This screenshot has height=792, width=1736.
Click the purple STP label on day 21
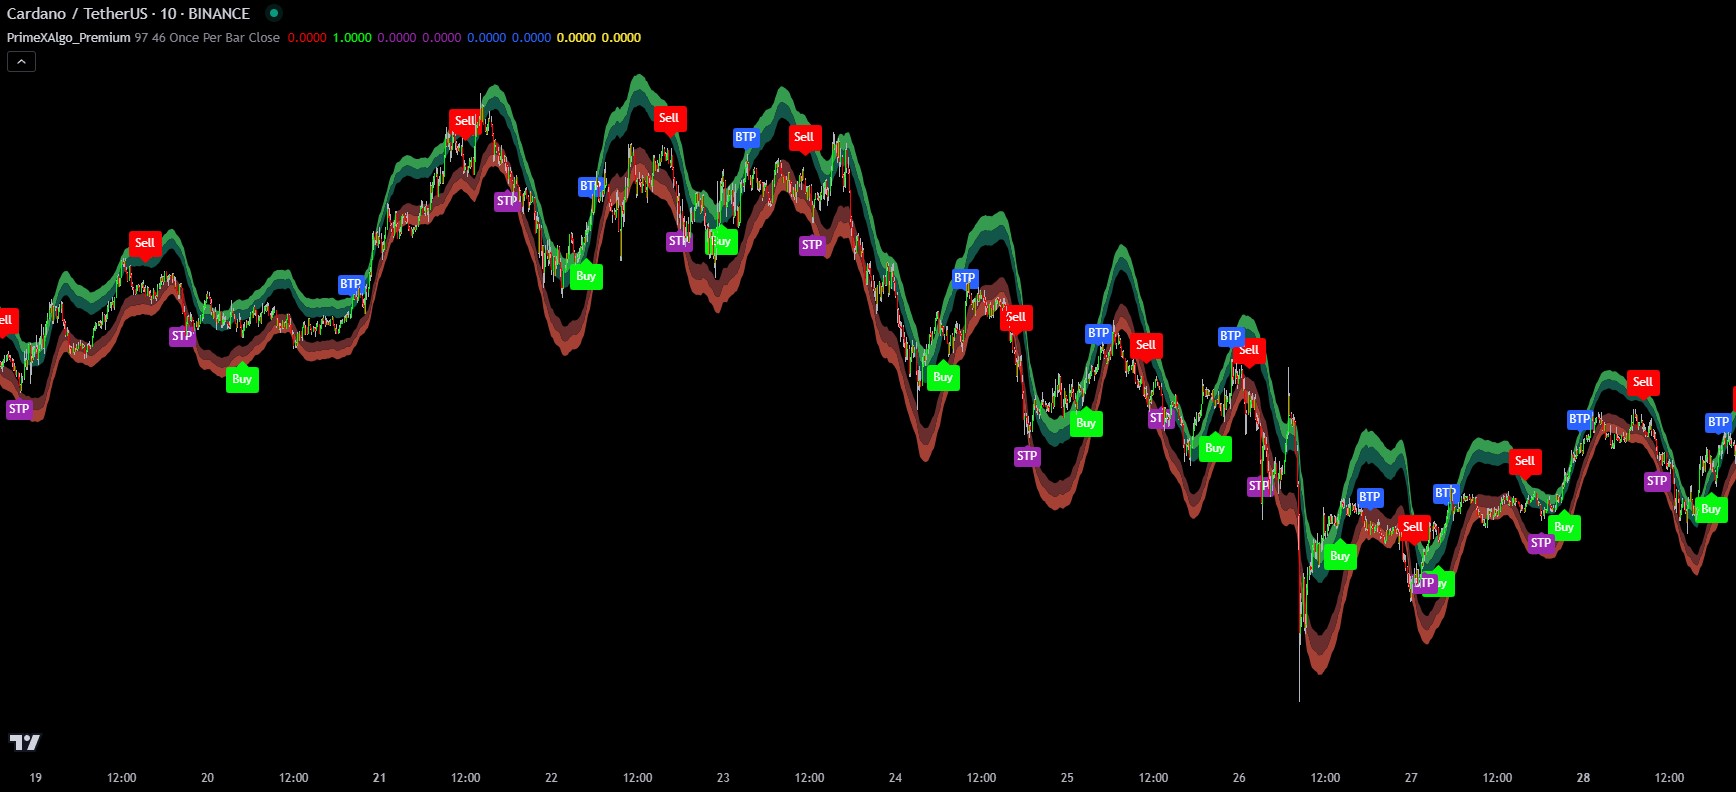pyautogui.click(x=507, y=201)
